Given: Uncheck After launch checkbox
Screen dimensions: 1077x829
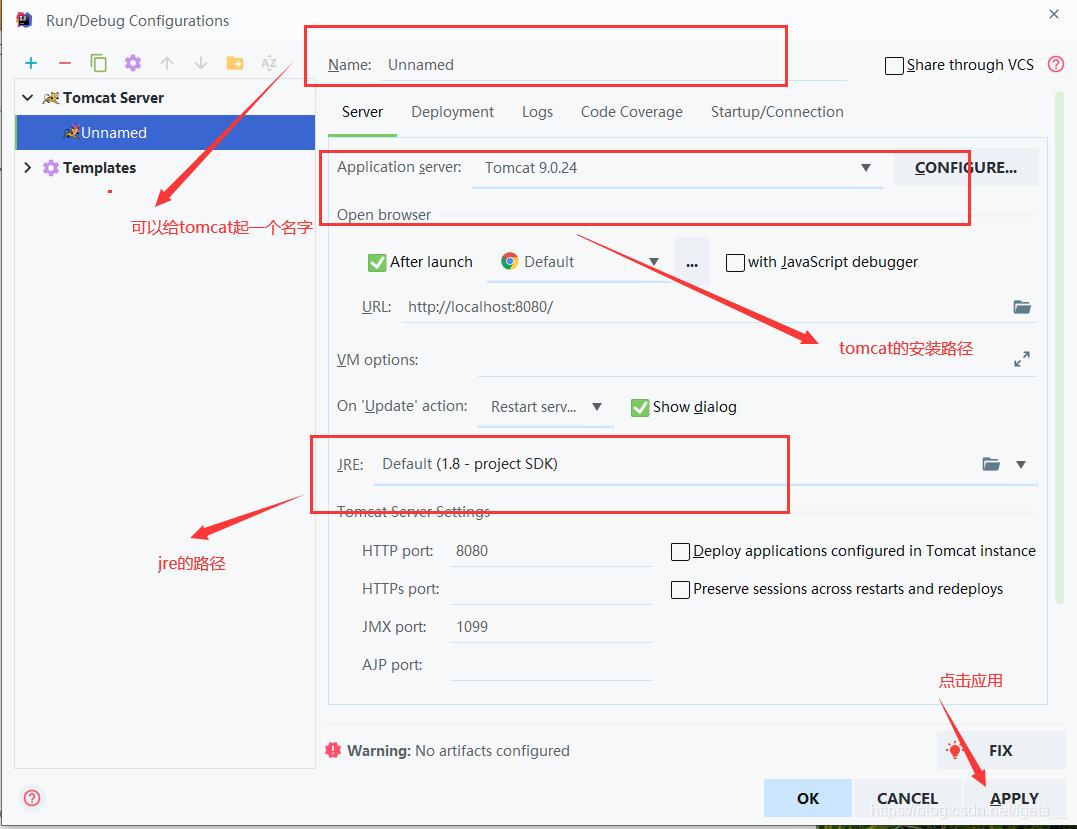Looking at the screenshot, I should (x=377, y=262).
